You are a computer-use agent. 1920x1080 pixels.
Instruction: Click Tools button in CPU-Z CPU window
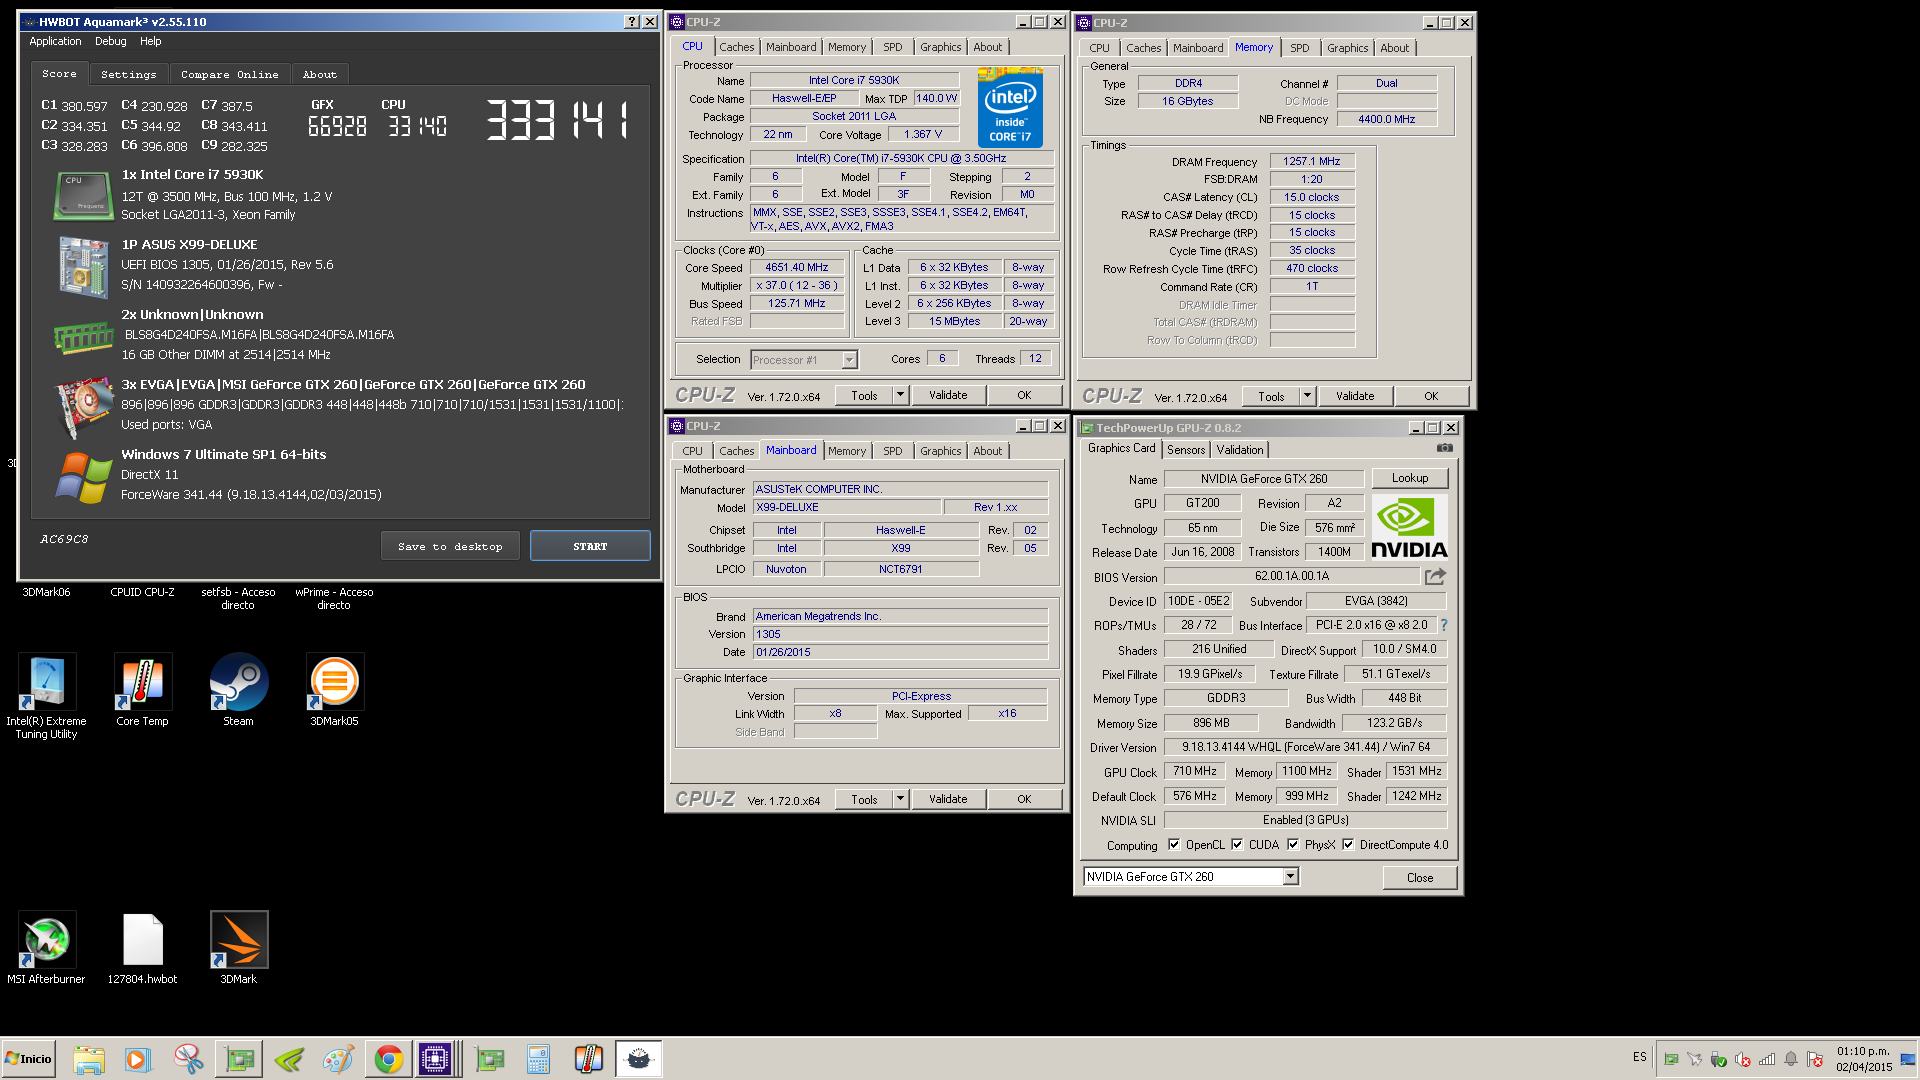point(864,395)
